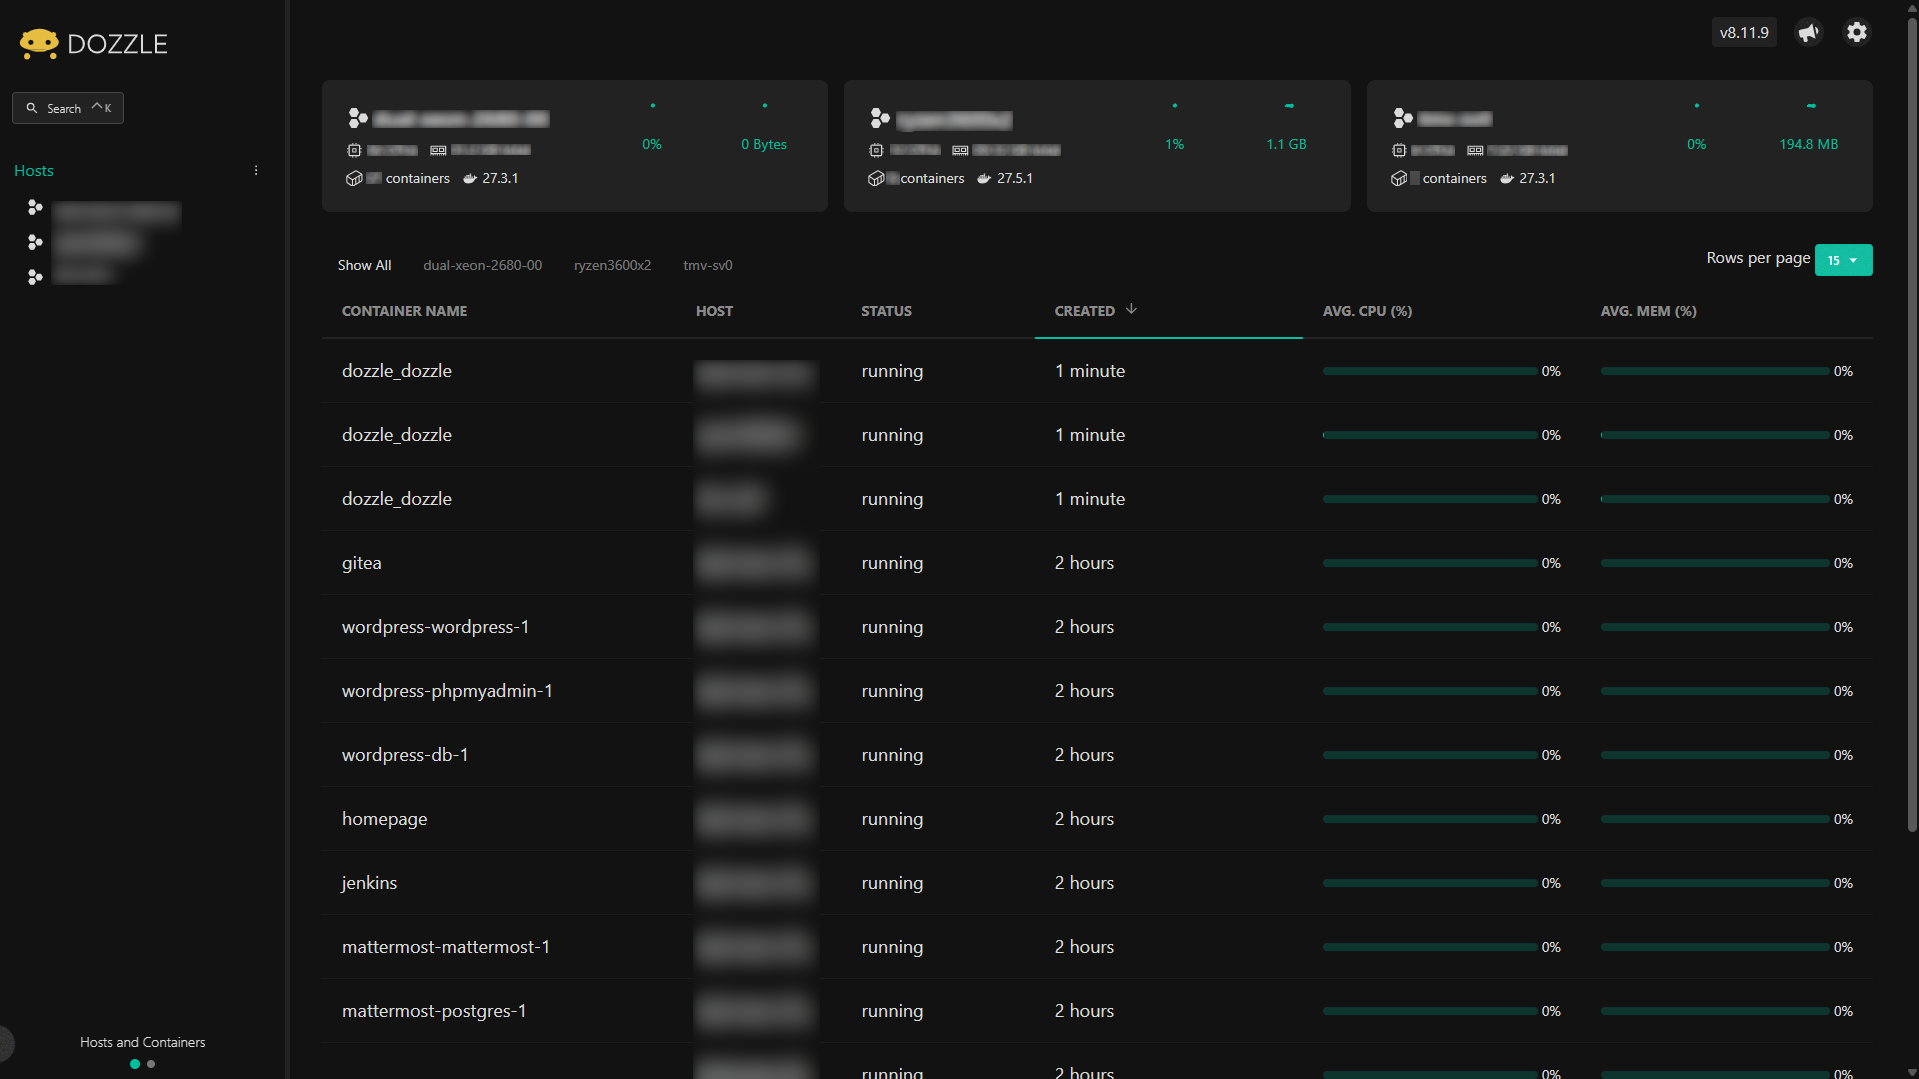This screenshot has height=1079, width=1919.
Task: Click the jenkins row memory progress bar
Action: pos(1714,883)
